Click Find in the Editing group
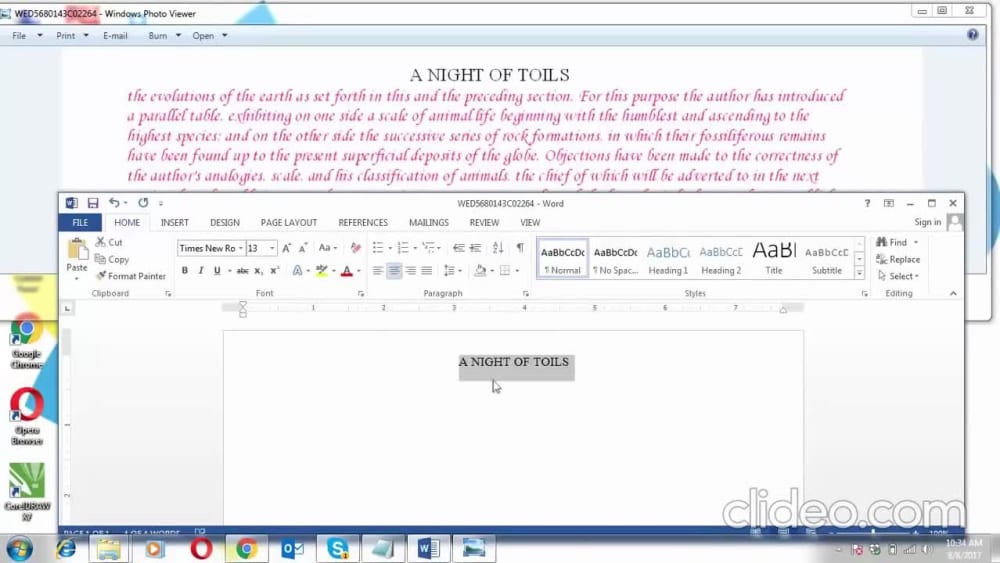1000x563 pixels. point(897,242)
